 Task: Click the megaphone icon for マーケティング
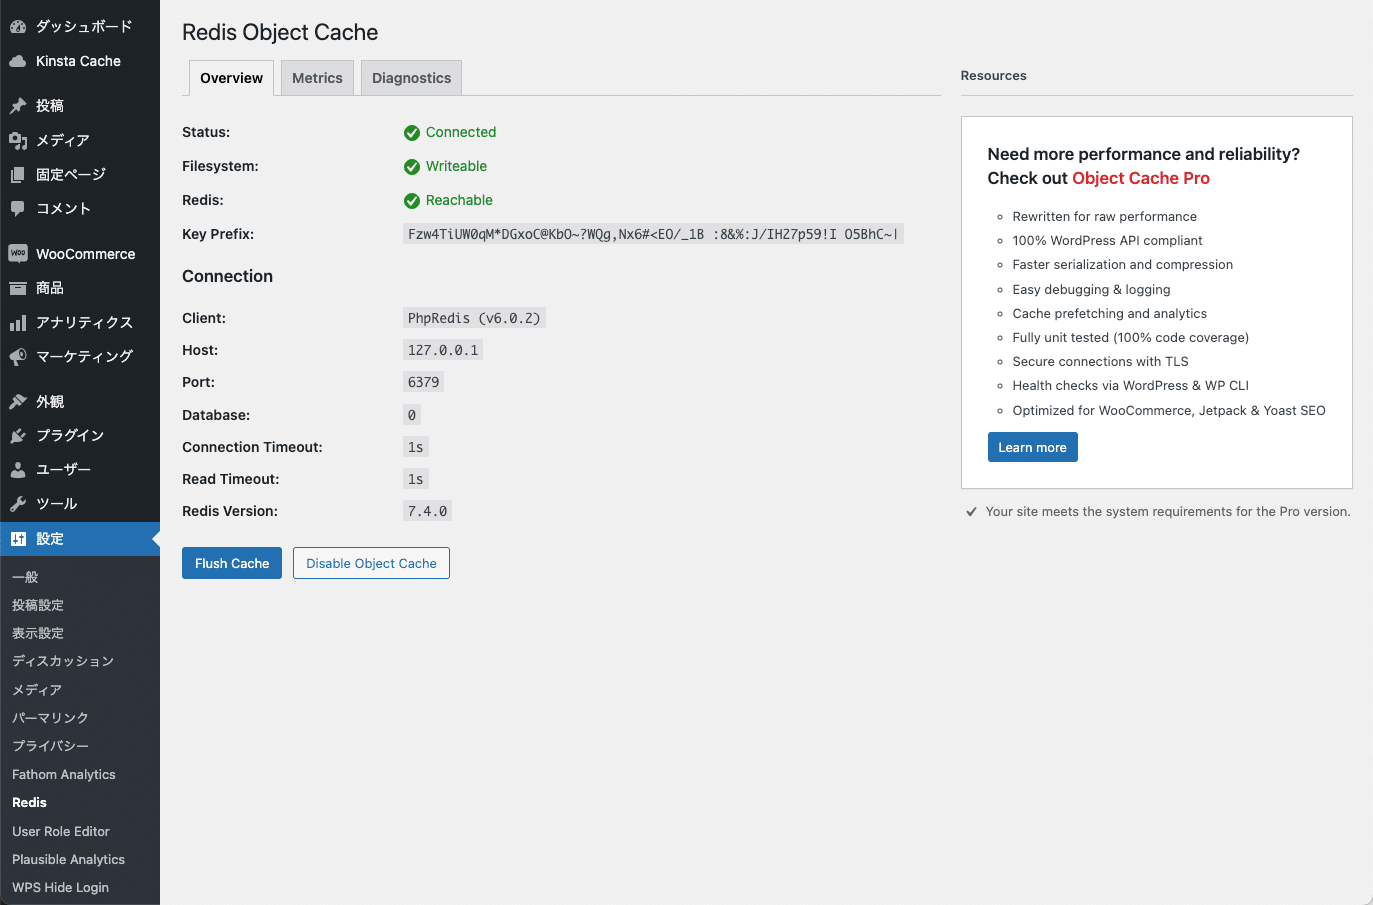point(18,357)
